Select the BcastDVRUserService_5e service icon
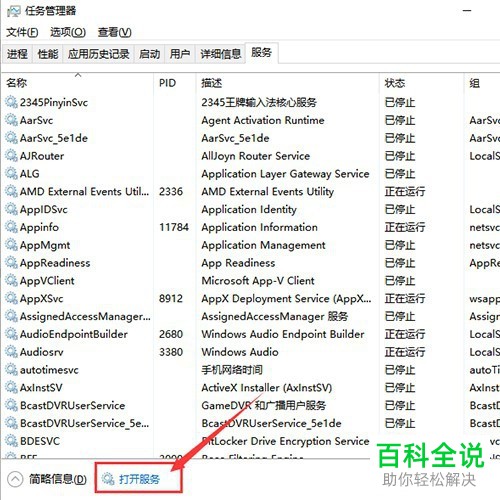The width and height of the screenshot is (500, 500). click(11, 423)
